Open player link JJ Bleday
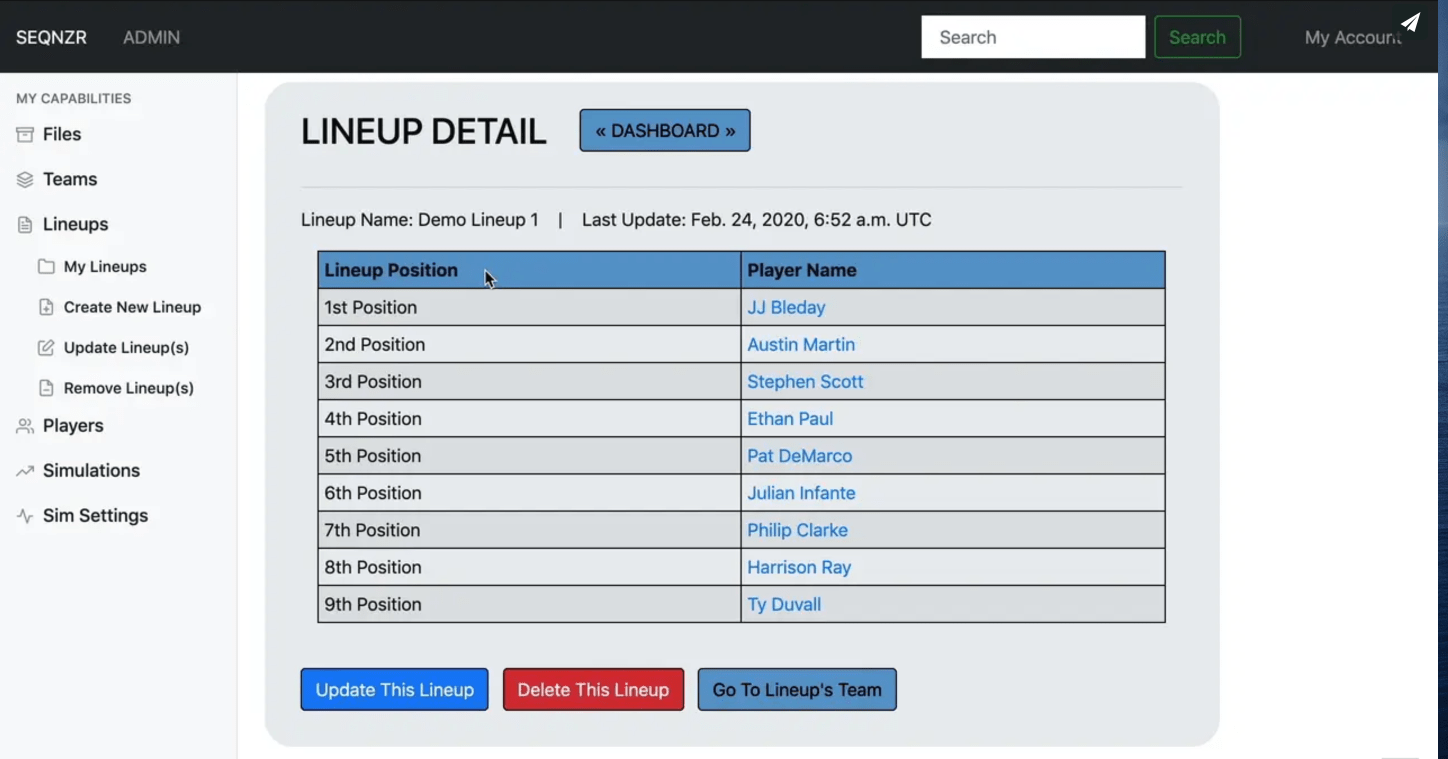Image resolution: width=1448 pixels, height=759 pixels. coord(786,307)
